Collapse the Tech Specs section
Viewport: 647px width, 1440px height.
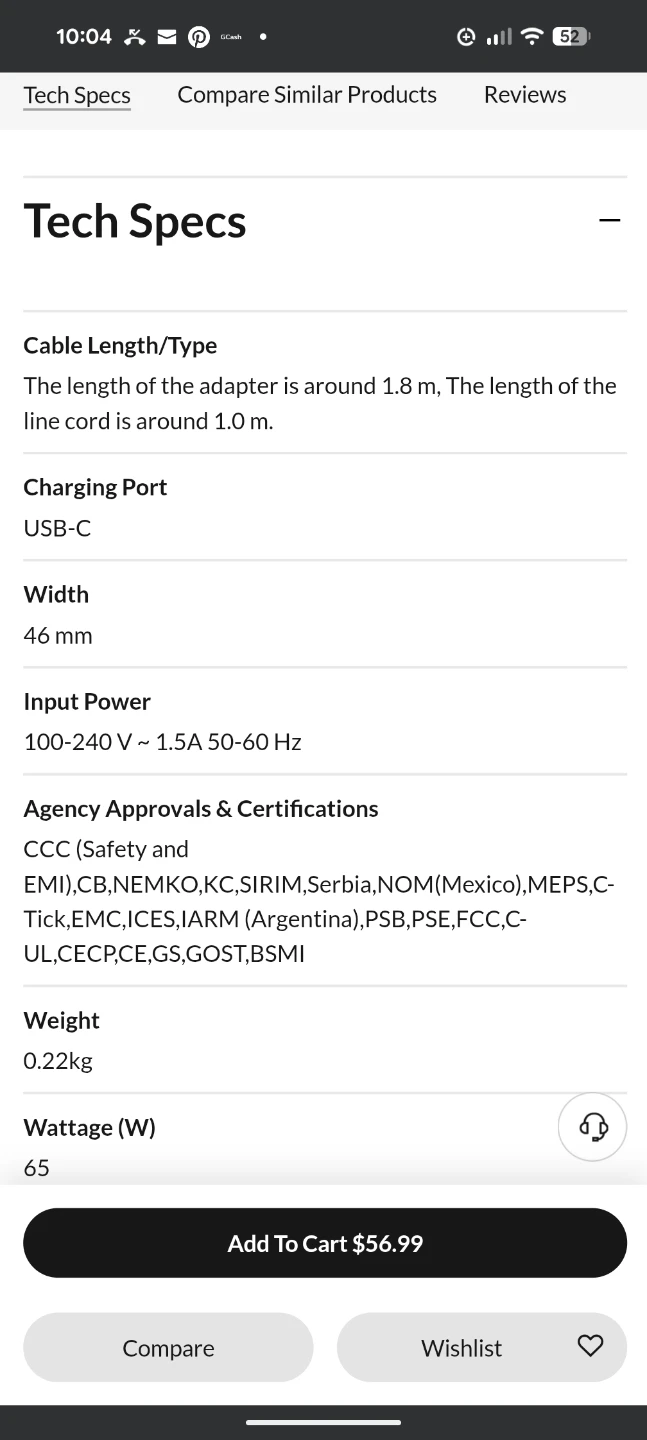609,220
